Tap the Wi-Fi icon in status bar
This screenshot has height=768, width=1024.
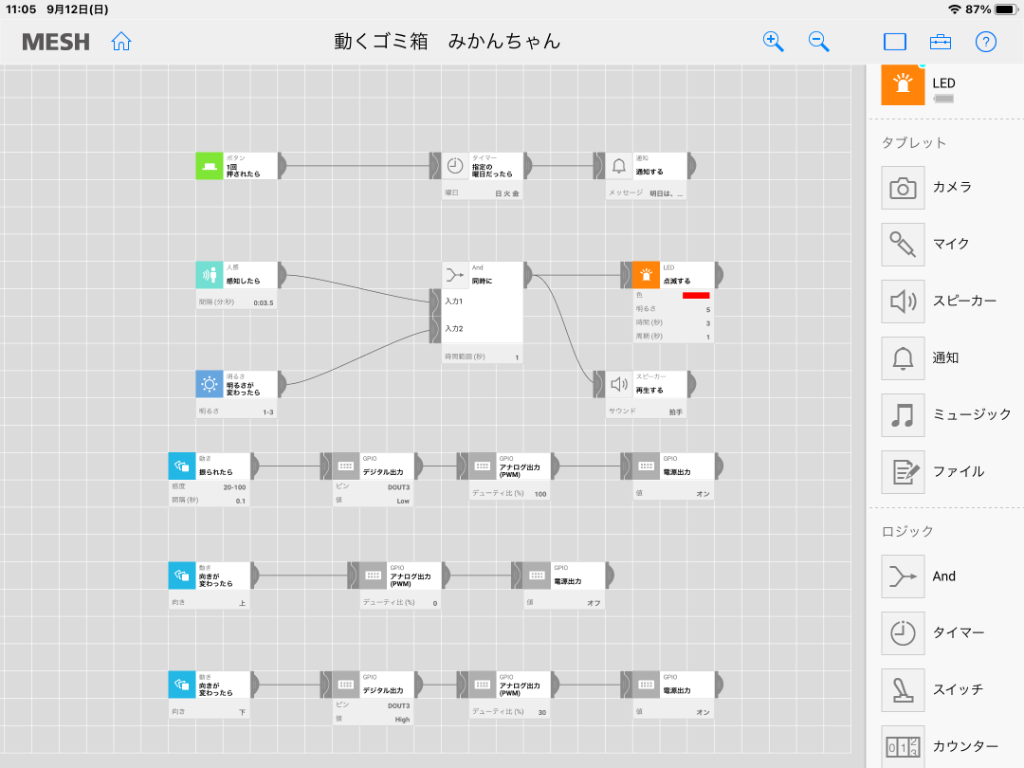click(x=954, y=10)
